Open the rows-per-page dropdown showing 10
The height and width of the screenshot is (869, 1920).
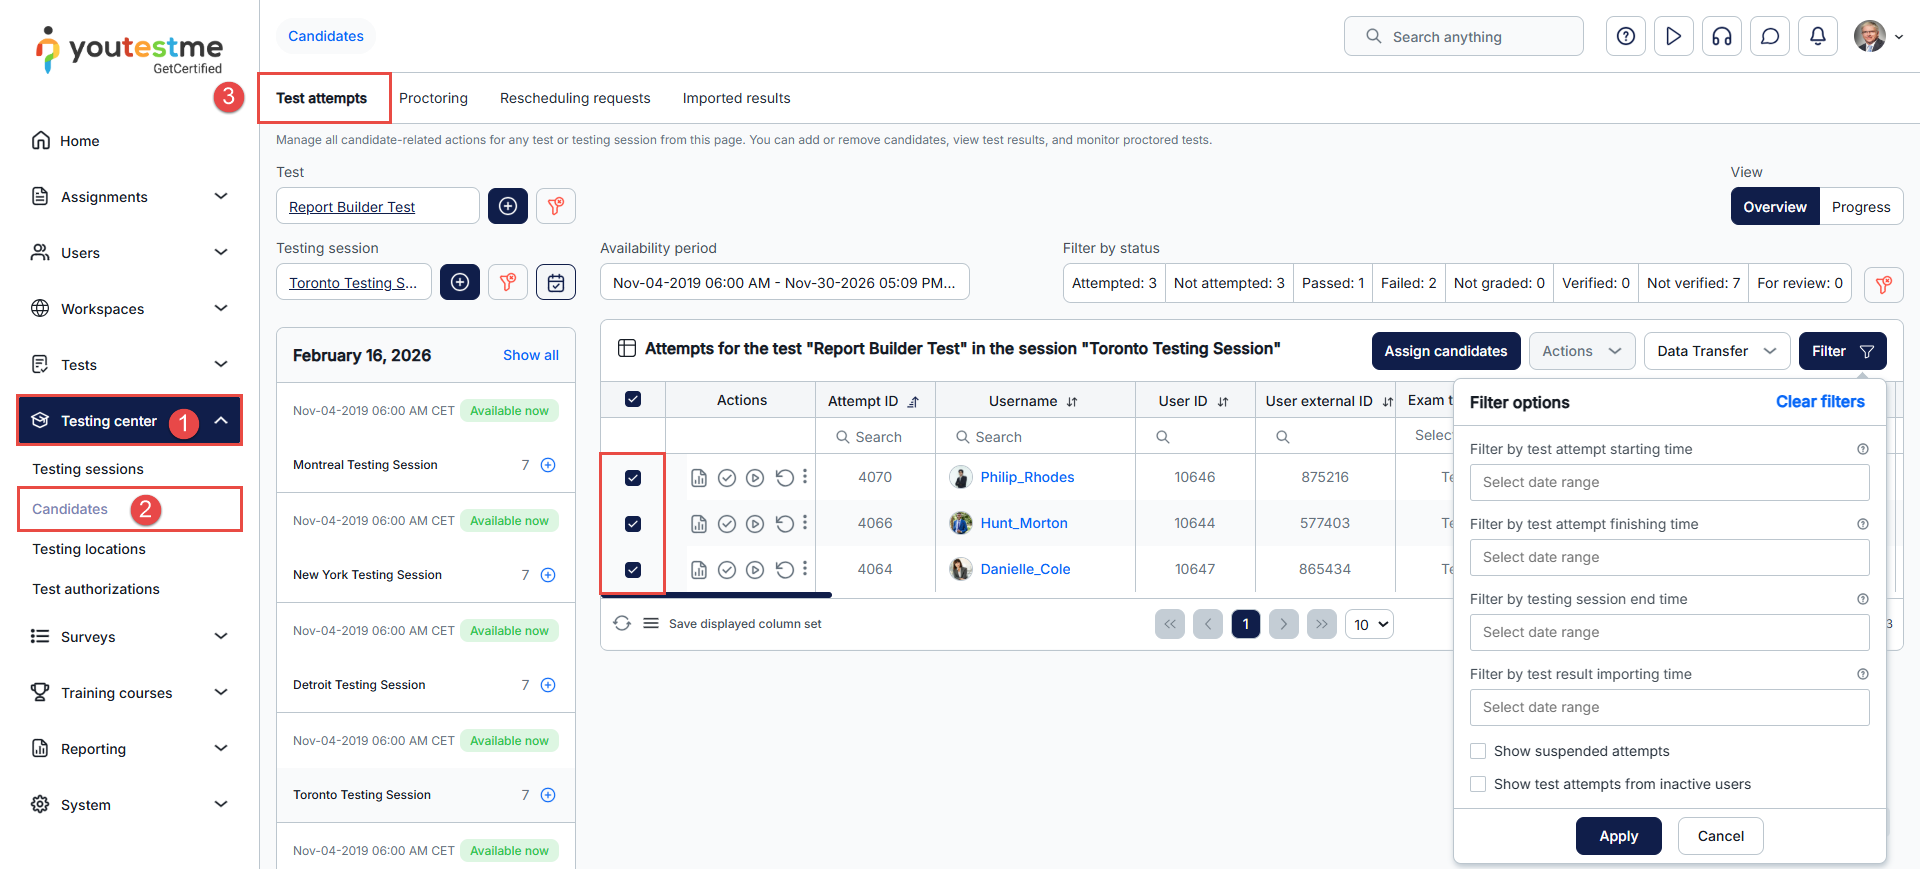click(x=1369, y=625)
